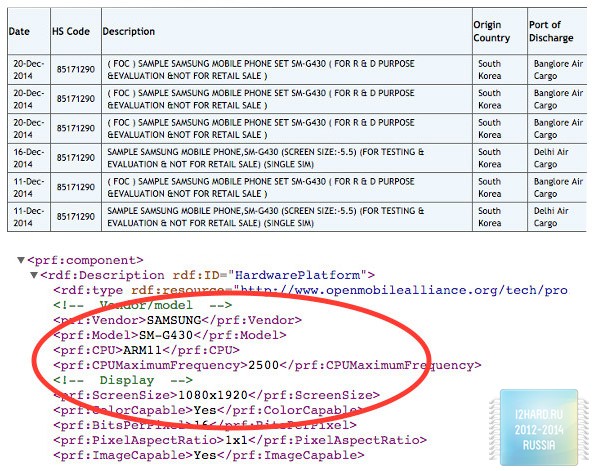This screenshot has width=594, height=471.
Task: Open the openmobilealliance.org resource URL
Action: coord(404,290)
